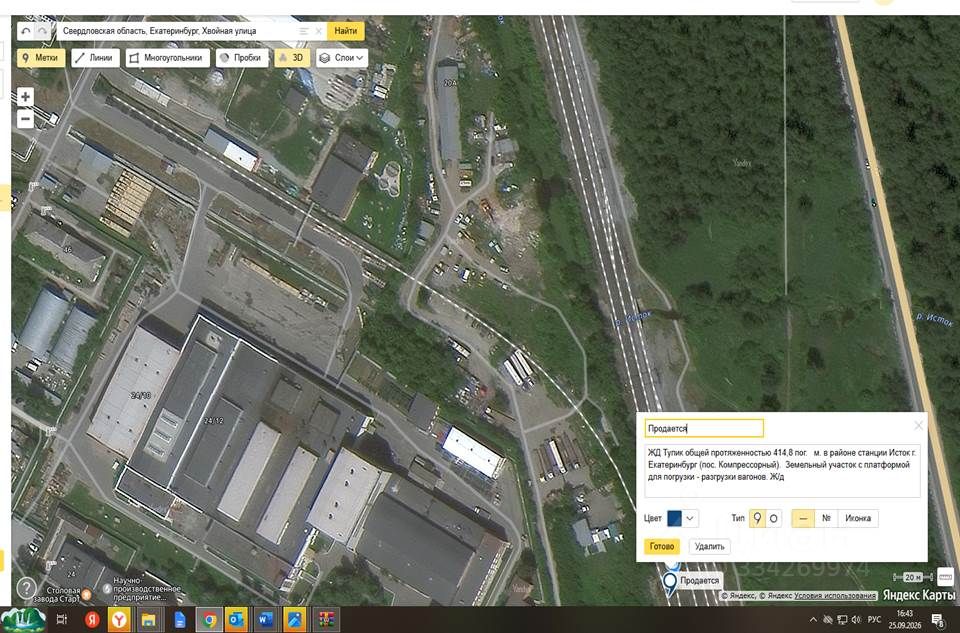Open the search options list icon

(x=304, y=31)
